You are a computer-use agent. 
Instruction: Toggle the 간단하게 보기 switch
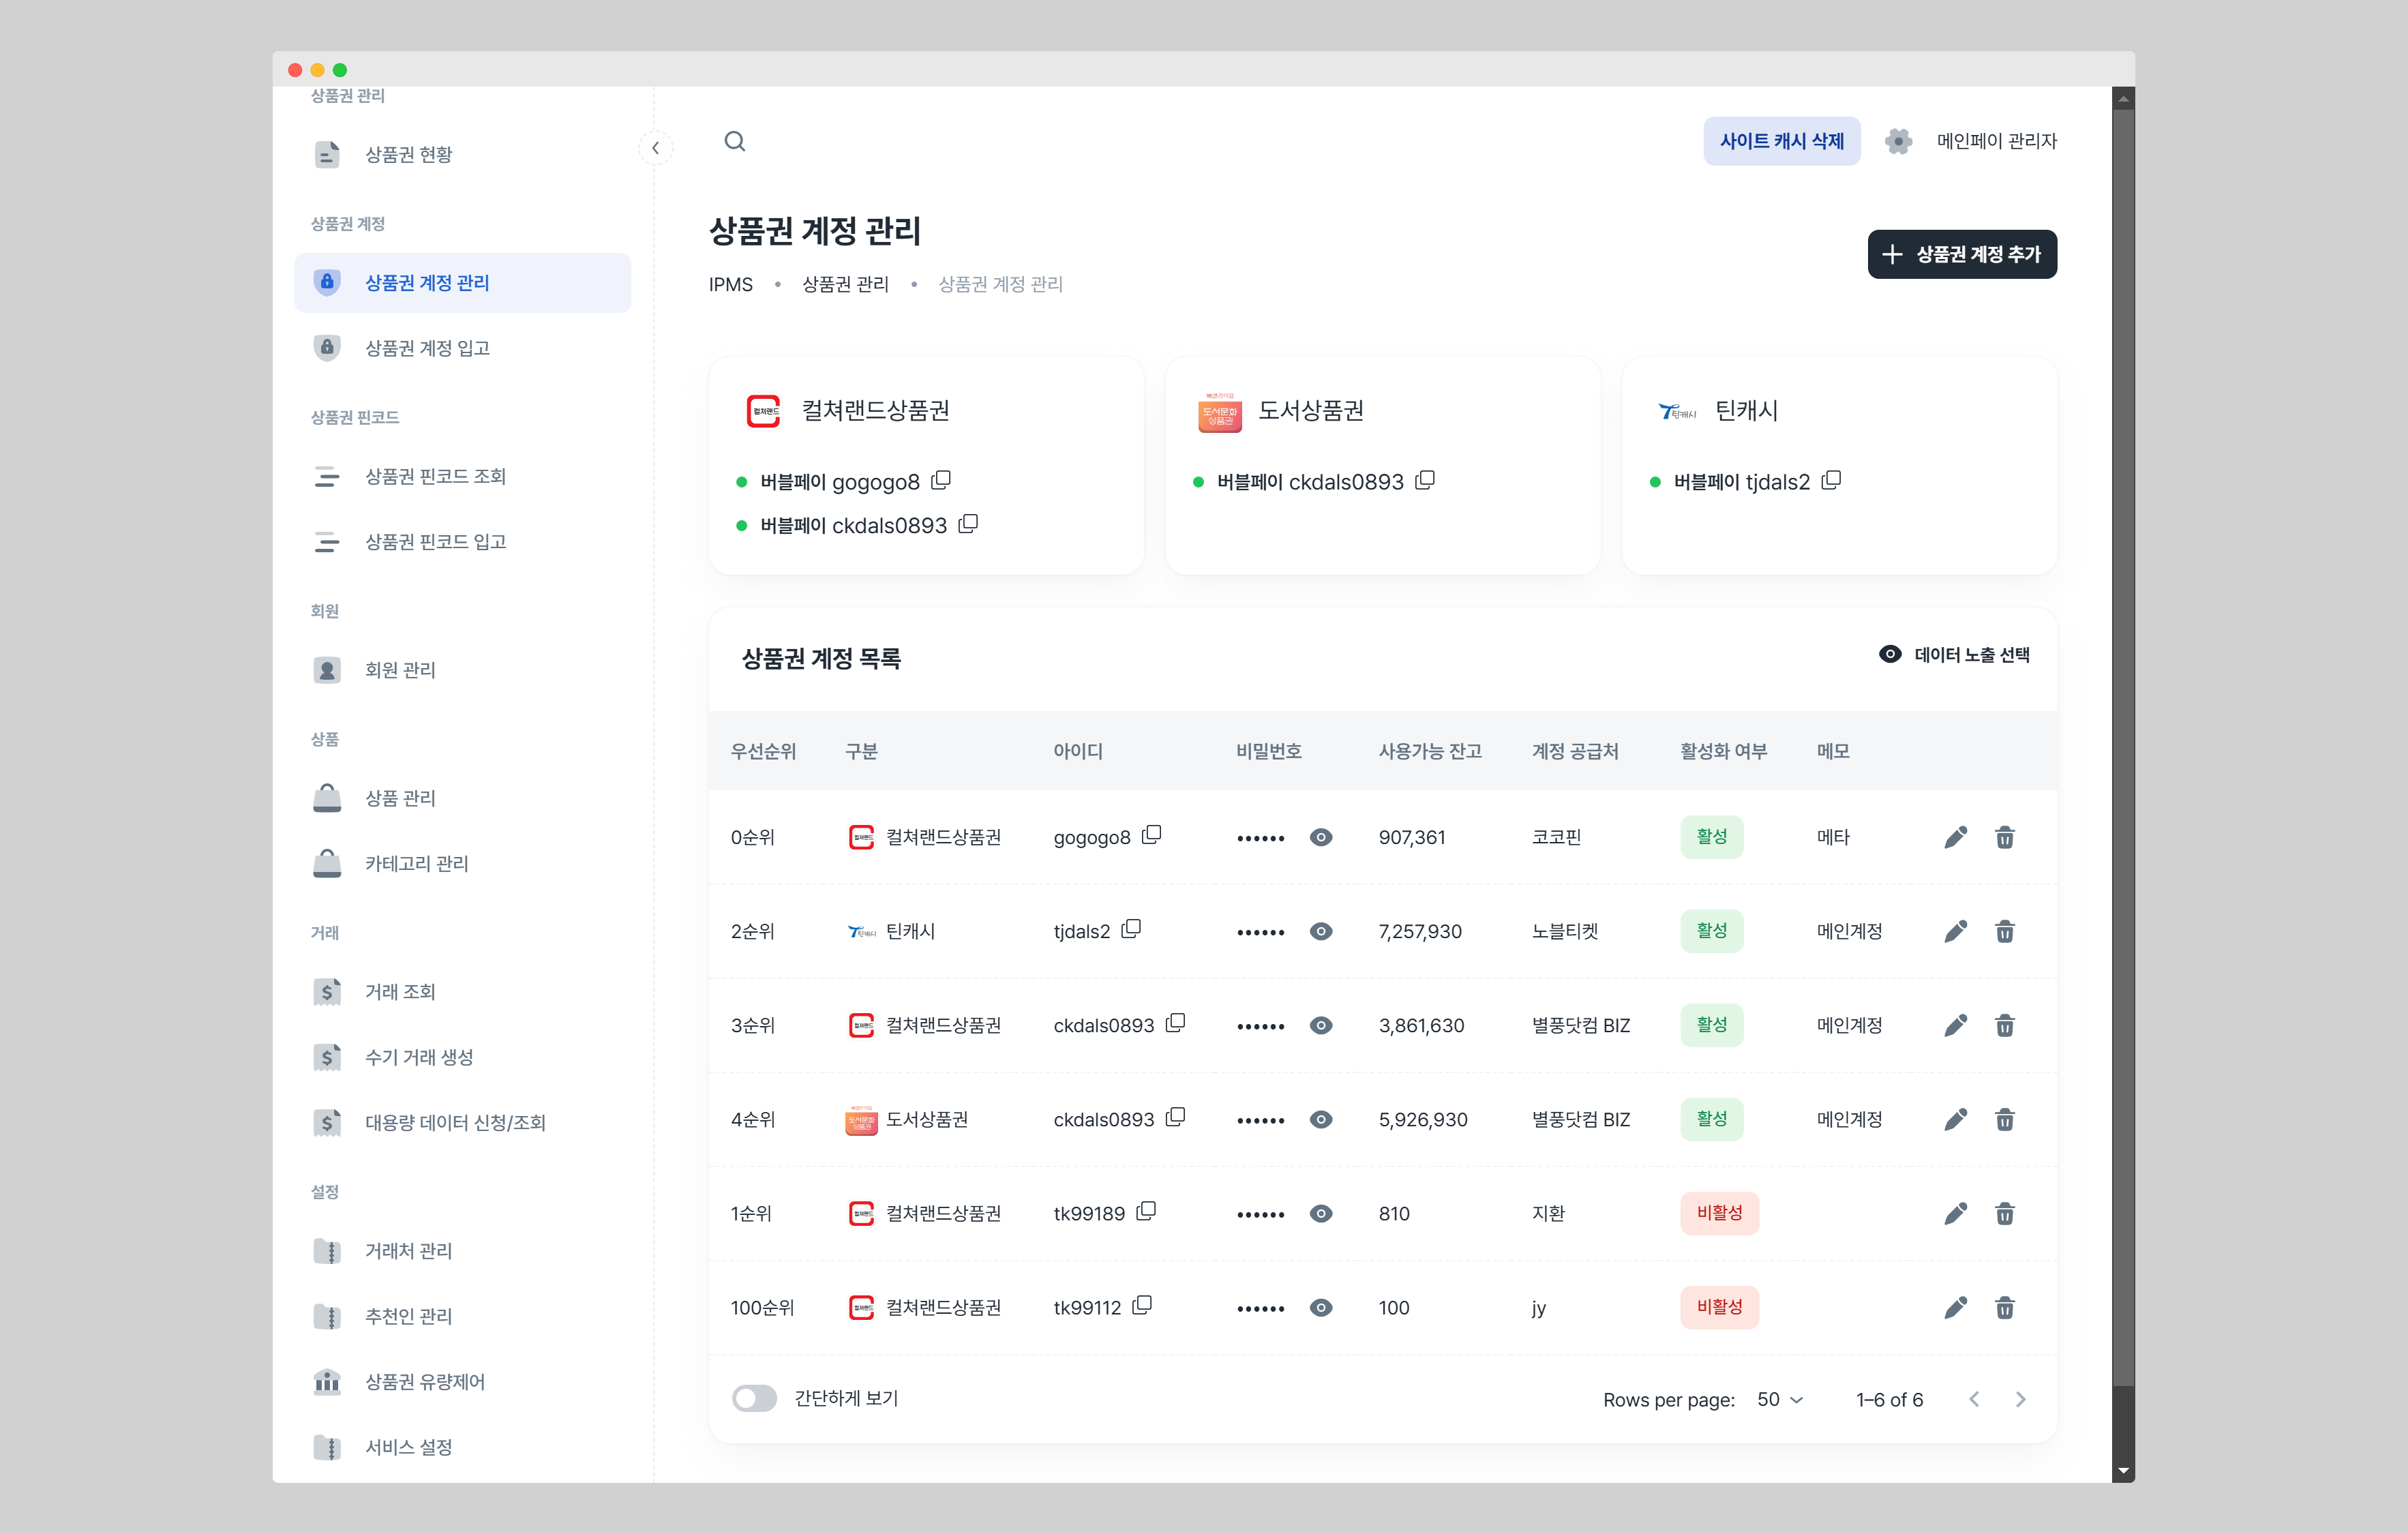(x=754, y=1398)
